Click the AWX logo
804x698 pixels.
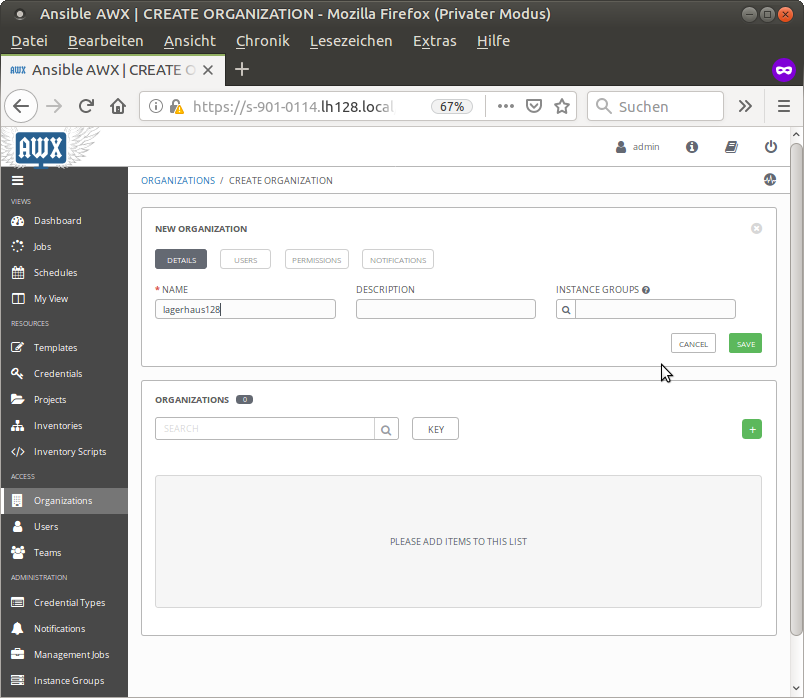pyautogui.click(x=41, y=148)
